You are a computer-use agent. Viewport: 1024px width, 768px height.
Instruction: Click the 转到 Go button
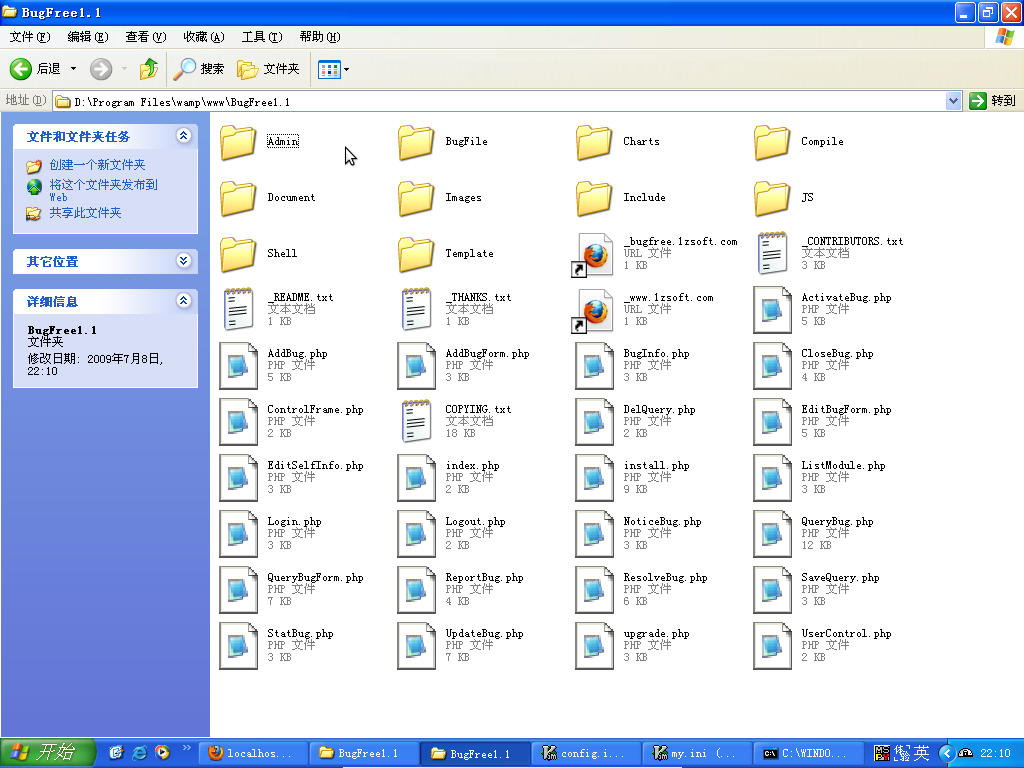tap(993, 101)
